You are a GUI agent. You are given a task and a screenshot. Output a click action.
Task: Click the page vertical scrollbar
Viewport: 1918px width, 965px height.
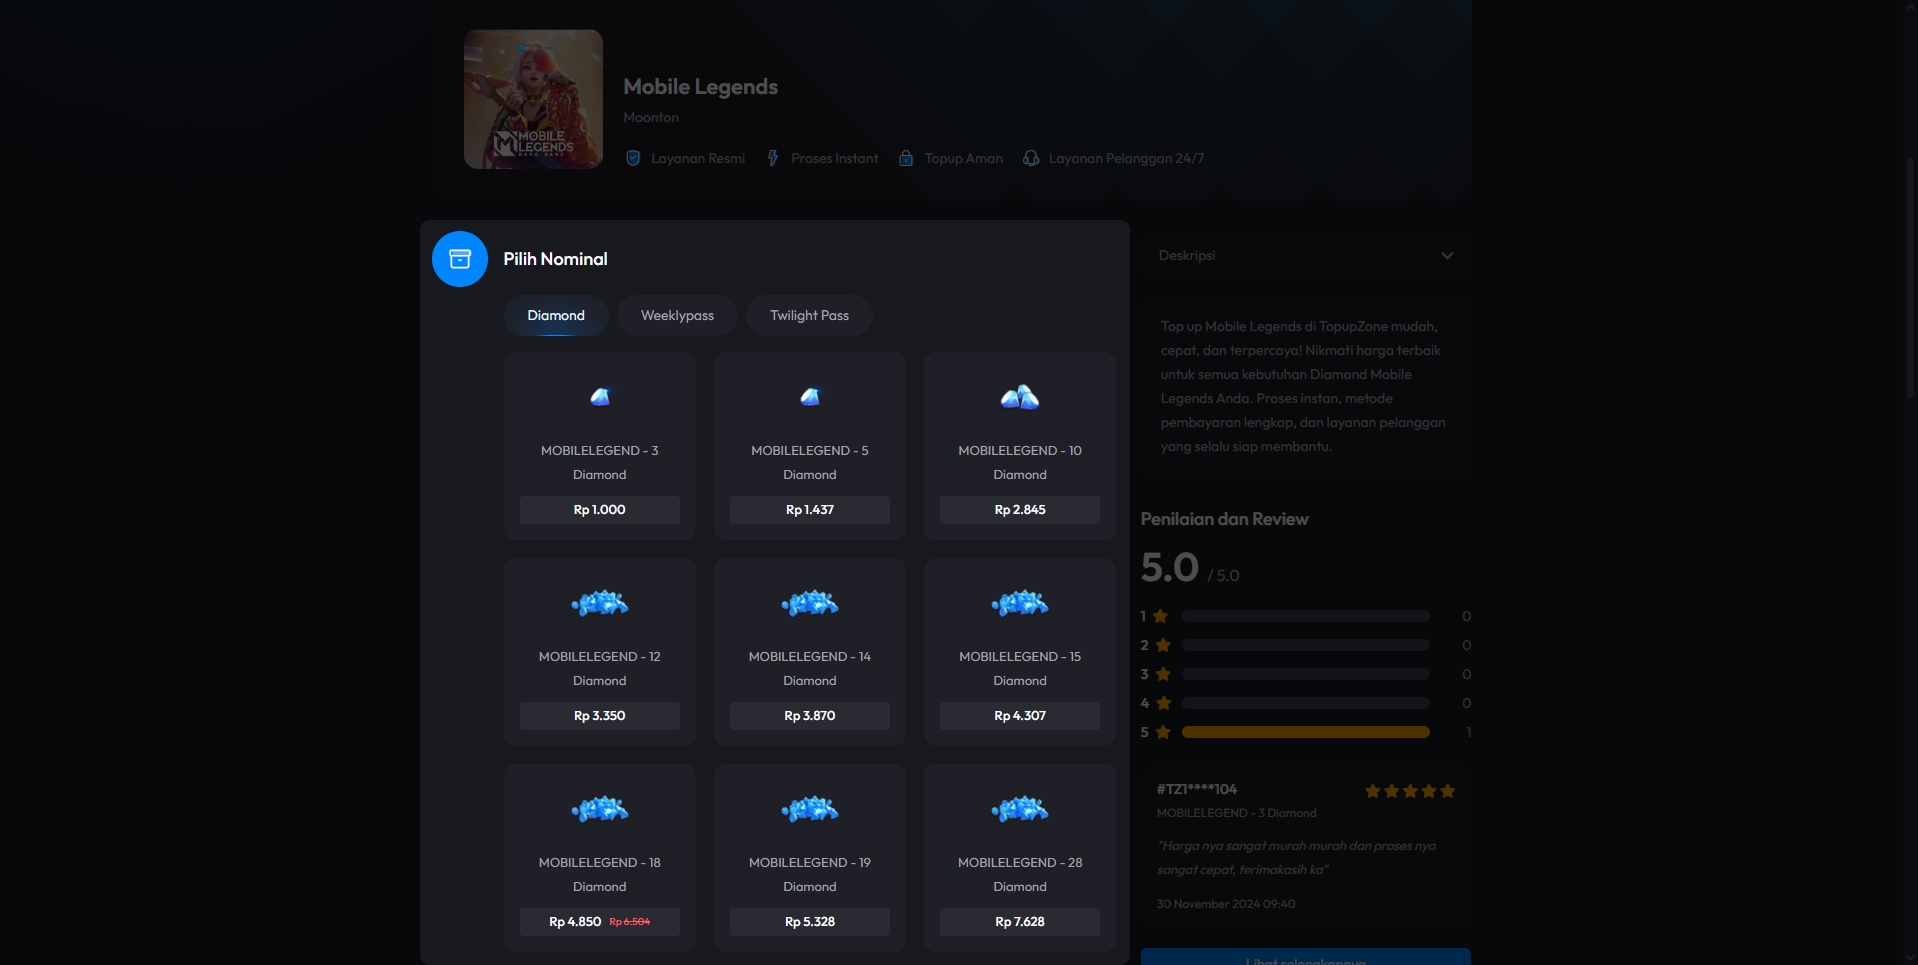(1910, 280)
